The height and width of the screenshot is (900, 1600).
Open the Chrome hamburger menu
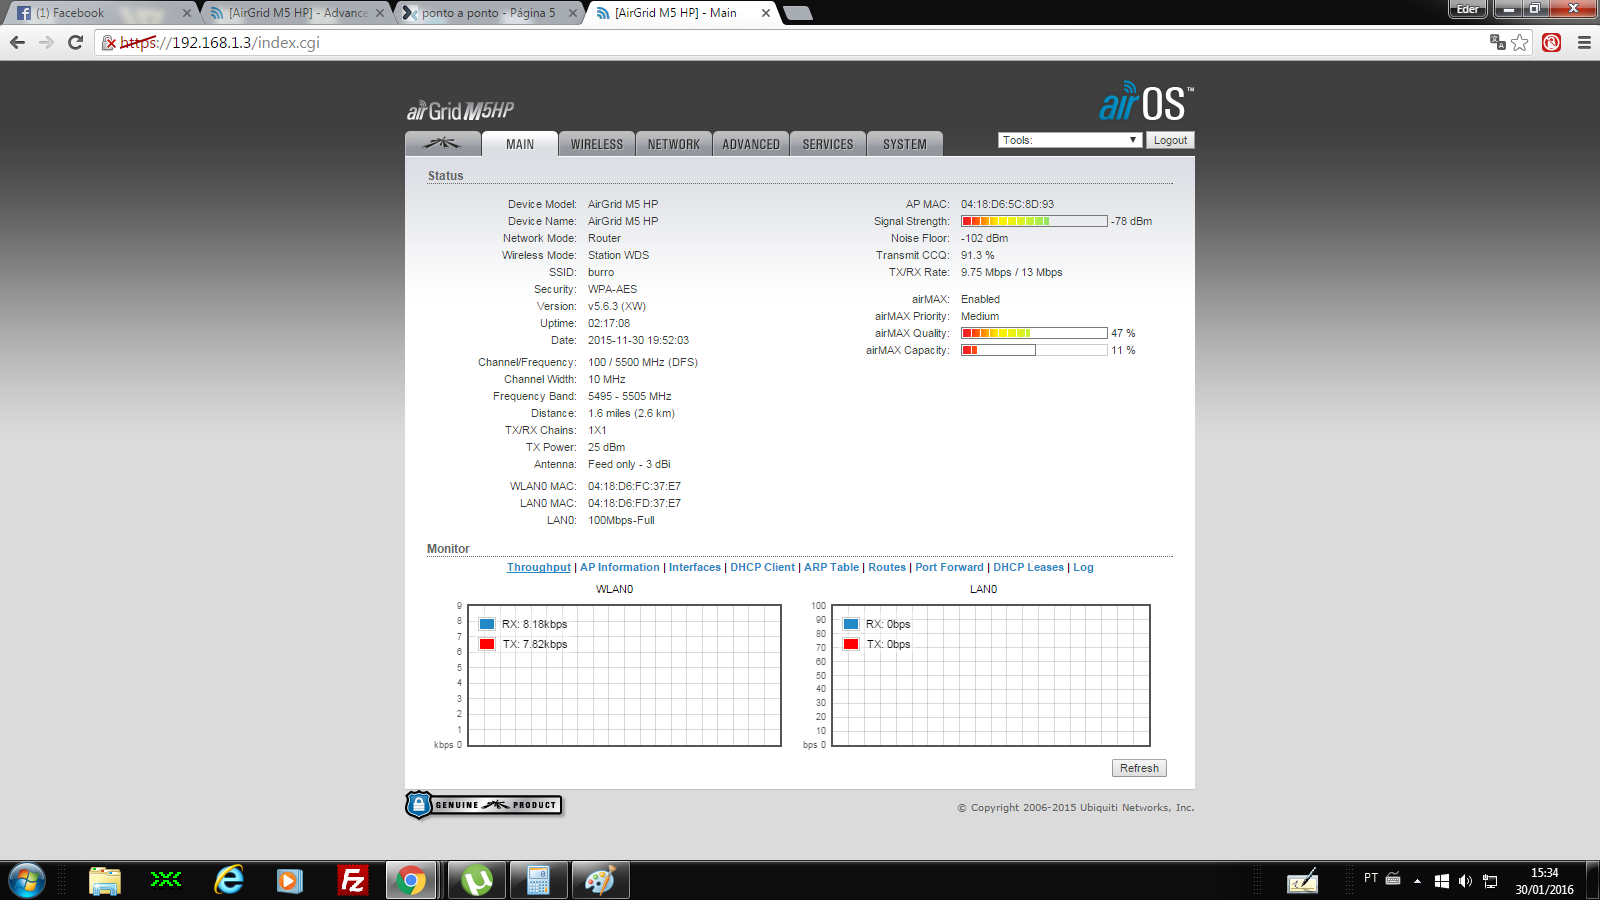pyautogui.click(x=1584, y=42)
